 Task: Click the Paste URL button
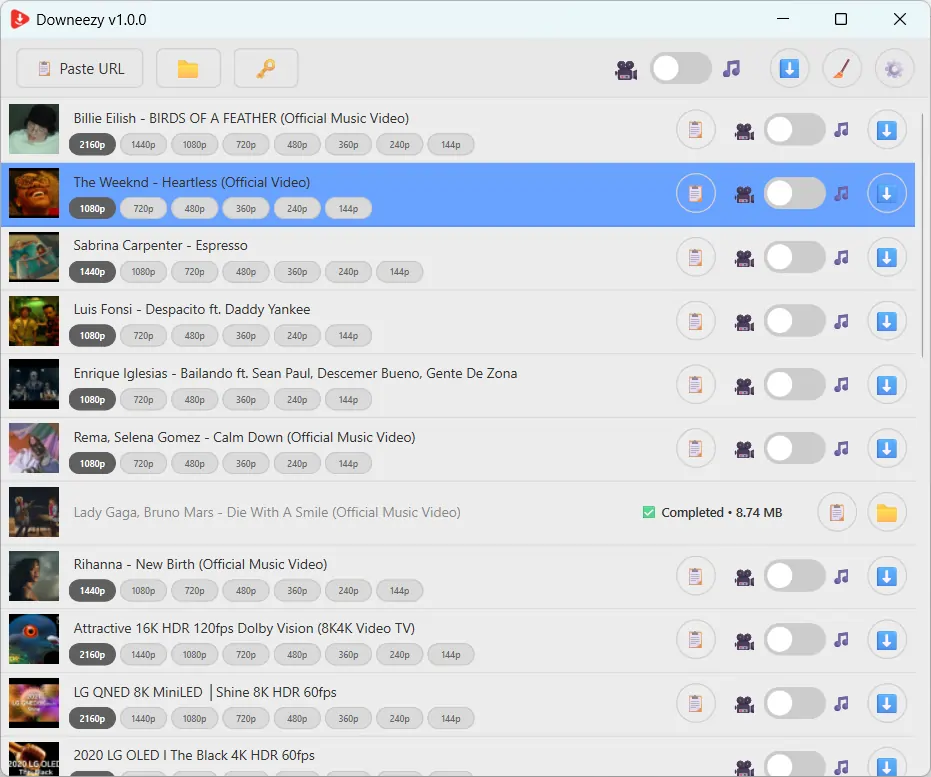(x=80, y=69)
